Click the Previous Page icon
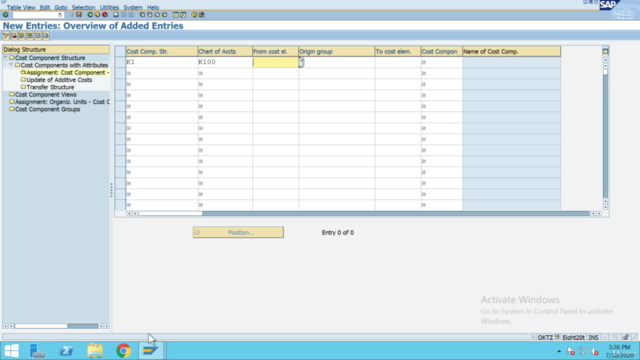Viewport: 640px width, 360px height. tap(150, 15)
